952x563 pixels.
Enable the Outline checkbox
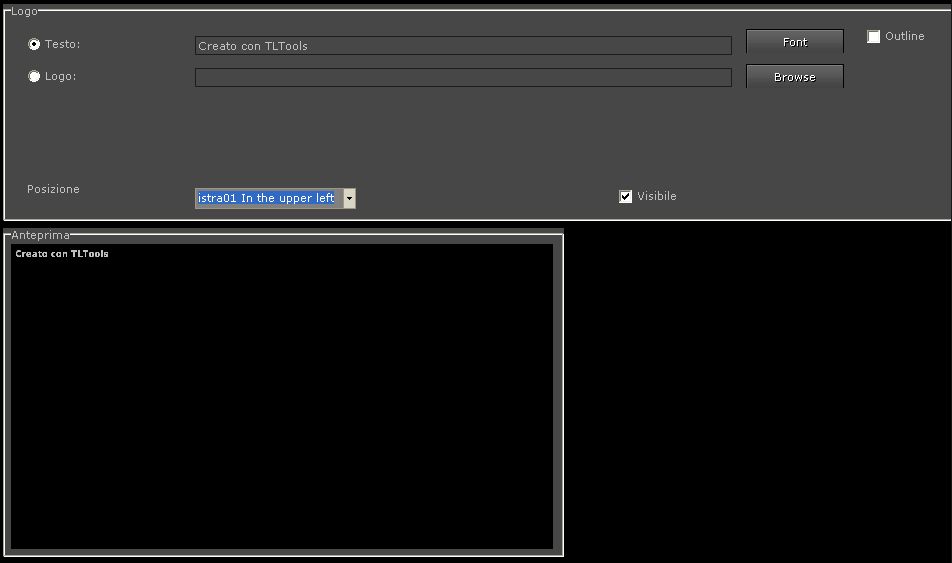pos(874,36)
